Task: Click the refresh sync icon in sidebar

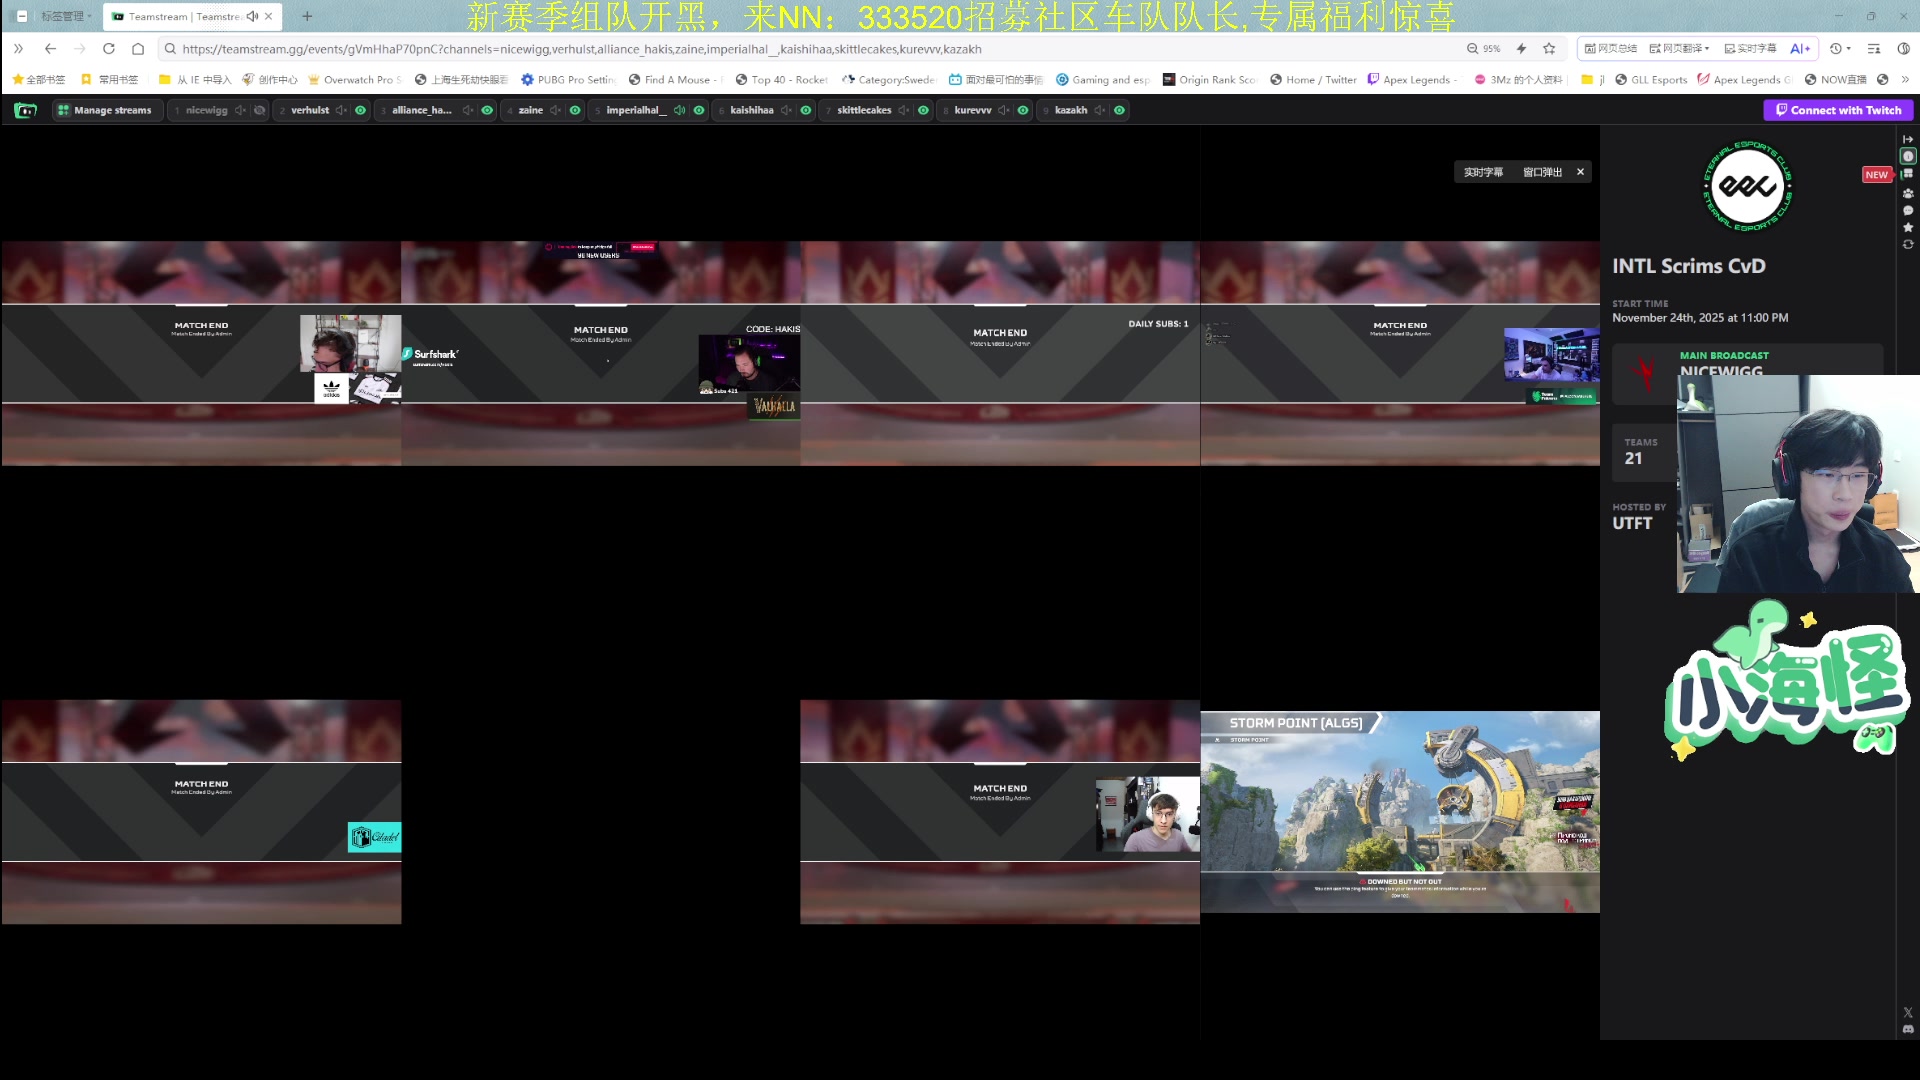Action: tap(1907, 245)
